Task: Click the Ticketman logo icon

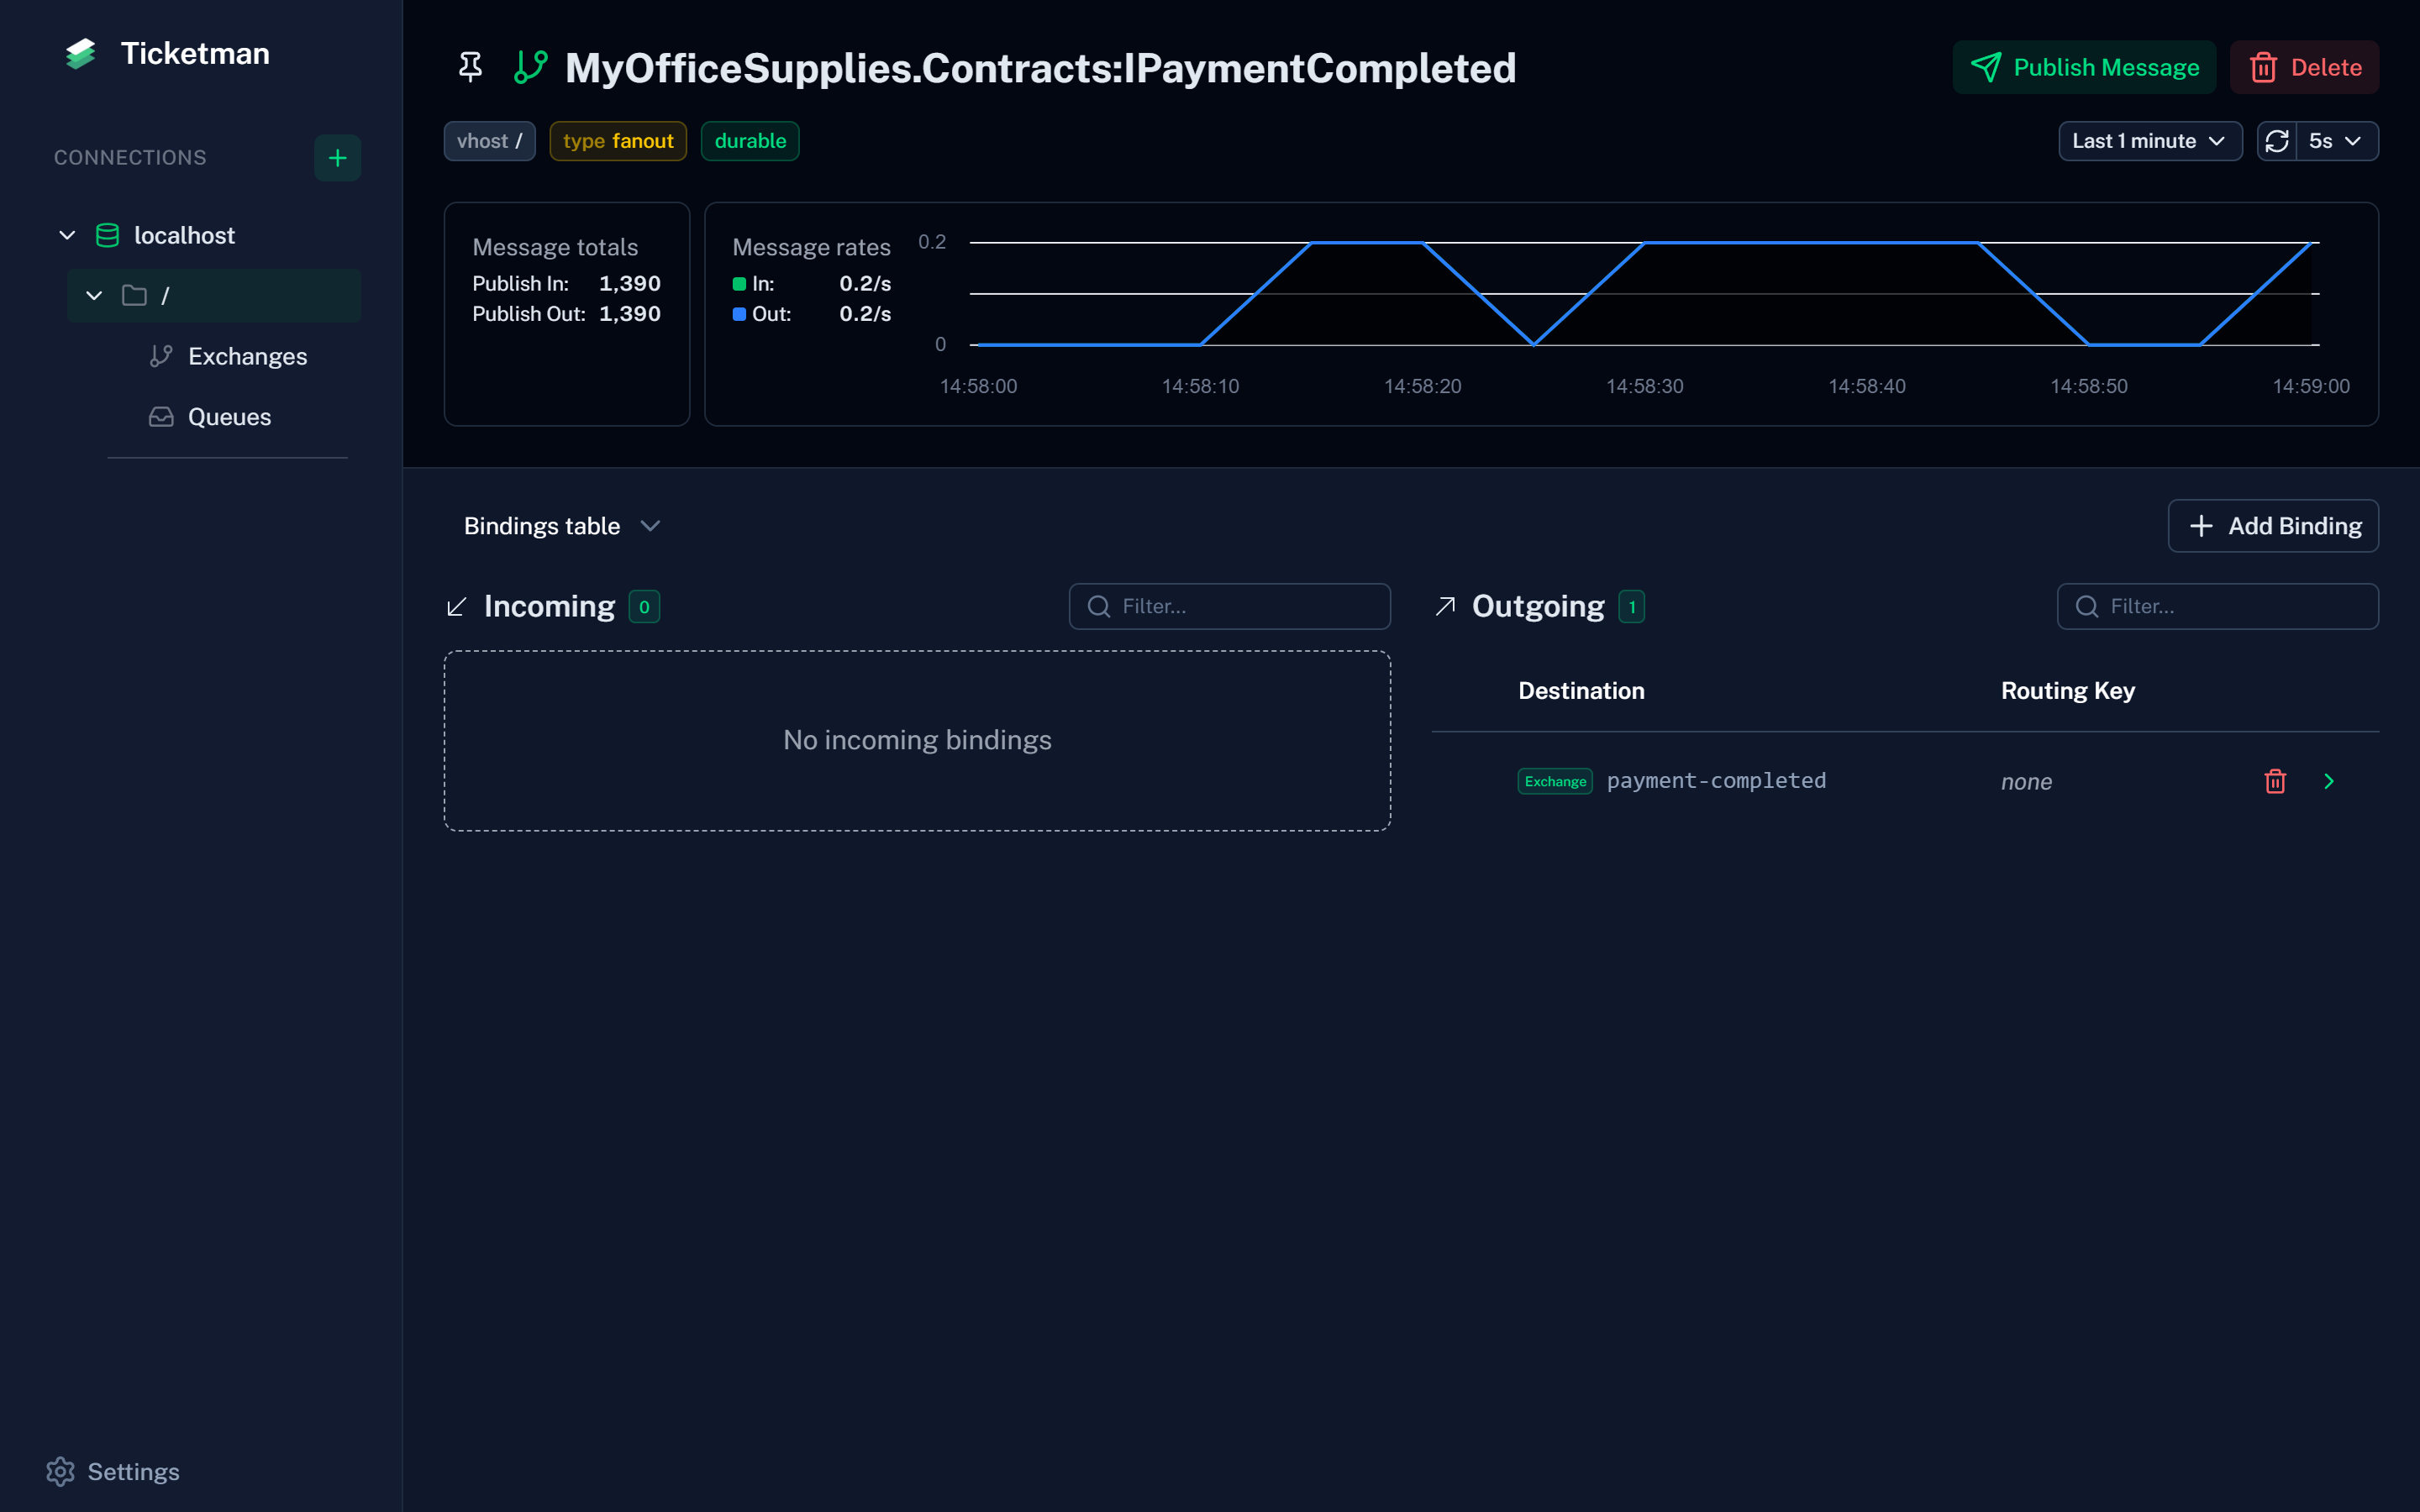Action: pyautogui.click(x=80, y=54)
